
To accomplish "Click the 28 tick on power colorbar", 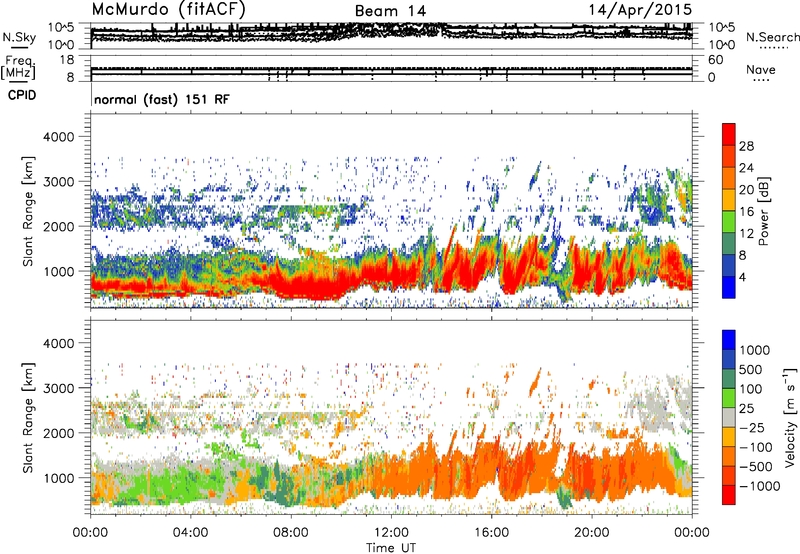I will (746, 146).
